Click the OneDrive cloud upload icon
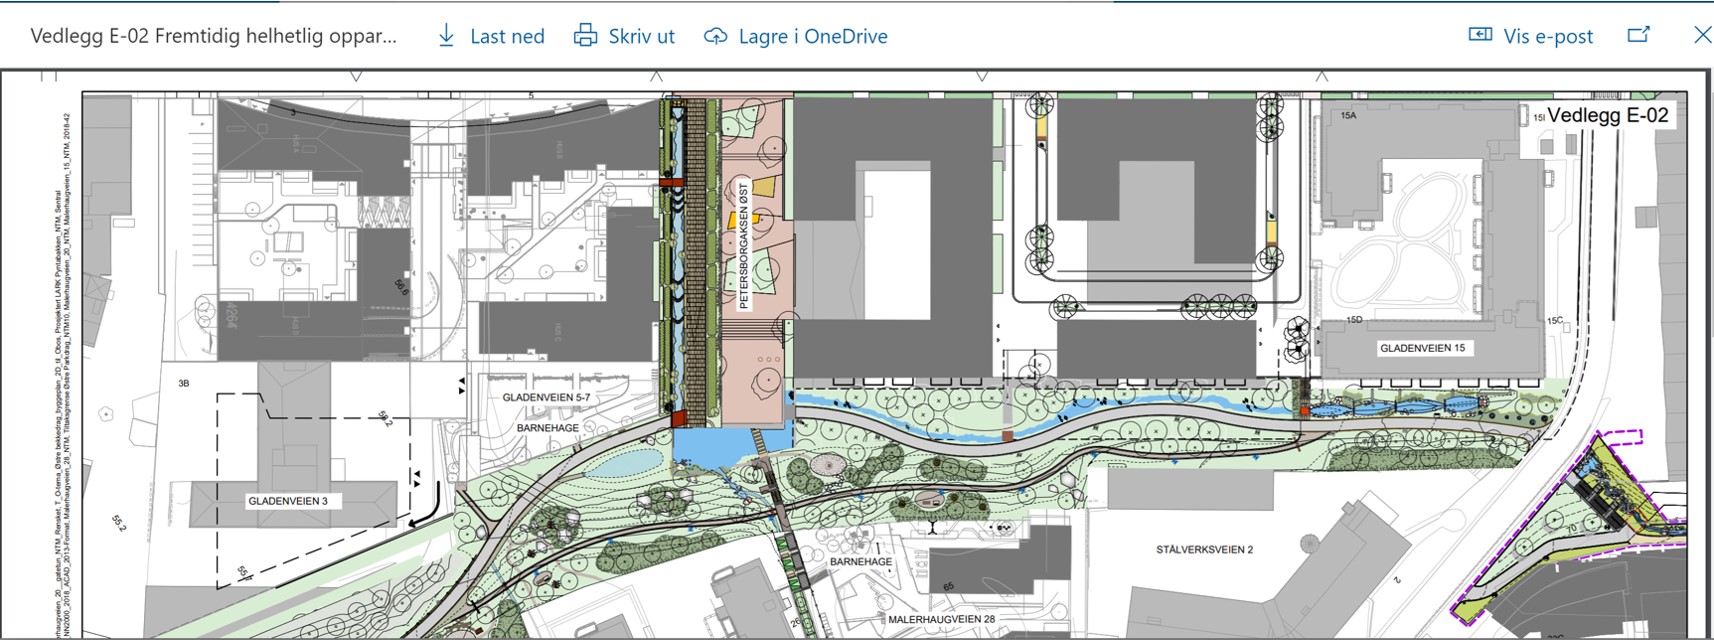The image size is (1714, 640). (x=715, y=36)
